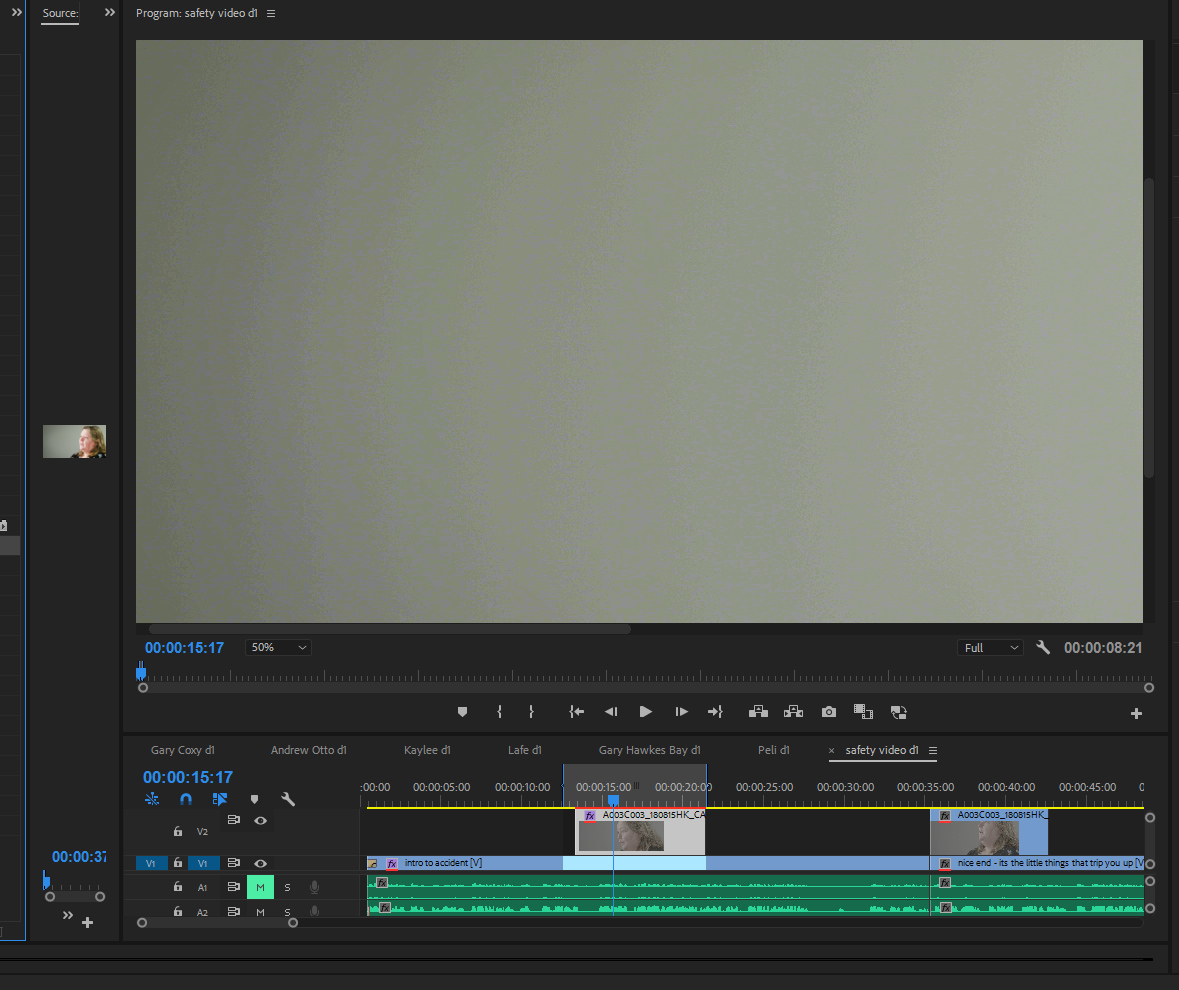This screenshot has height=990, width=1179.
Task: Click the timeline playhead marker
Action: 614,801
